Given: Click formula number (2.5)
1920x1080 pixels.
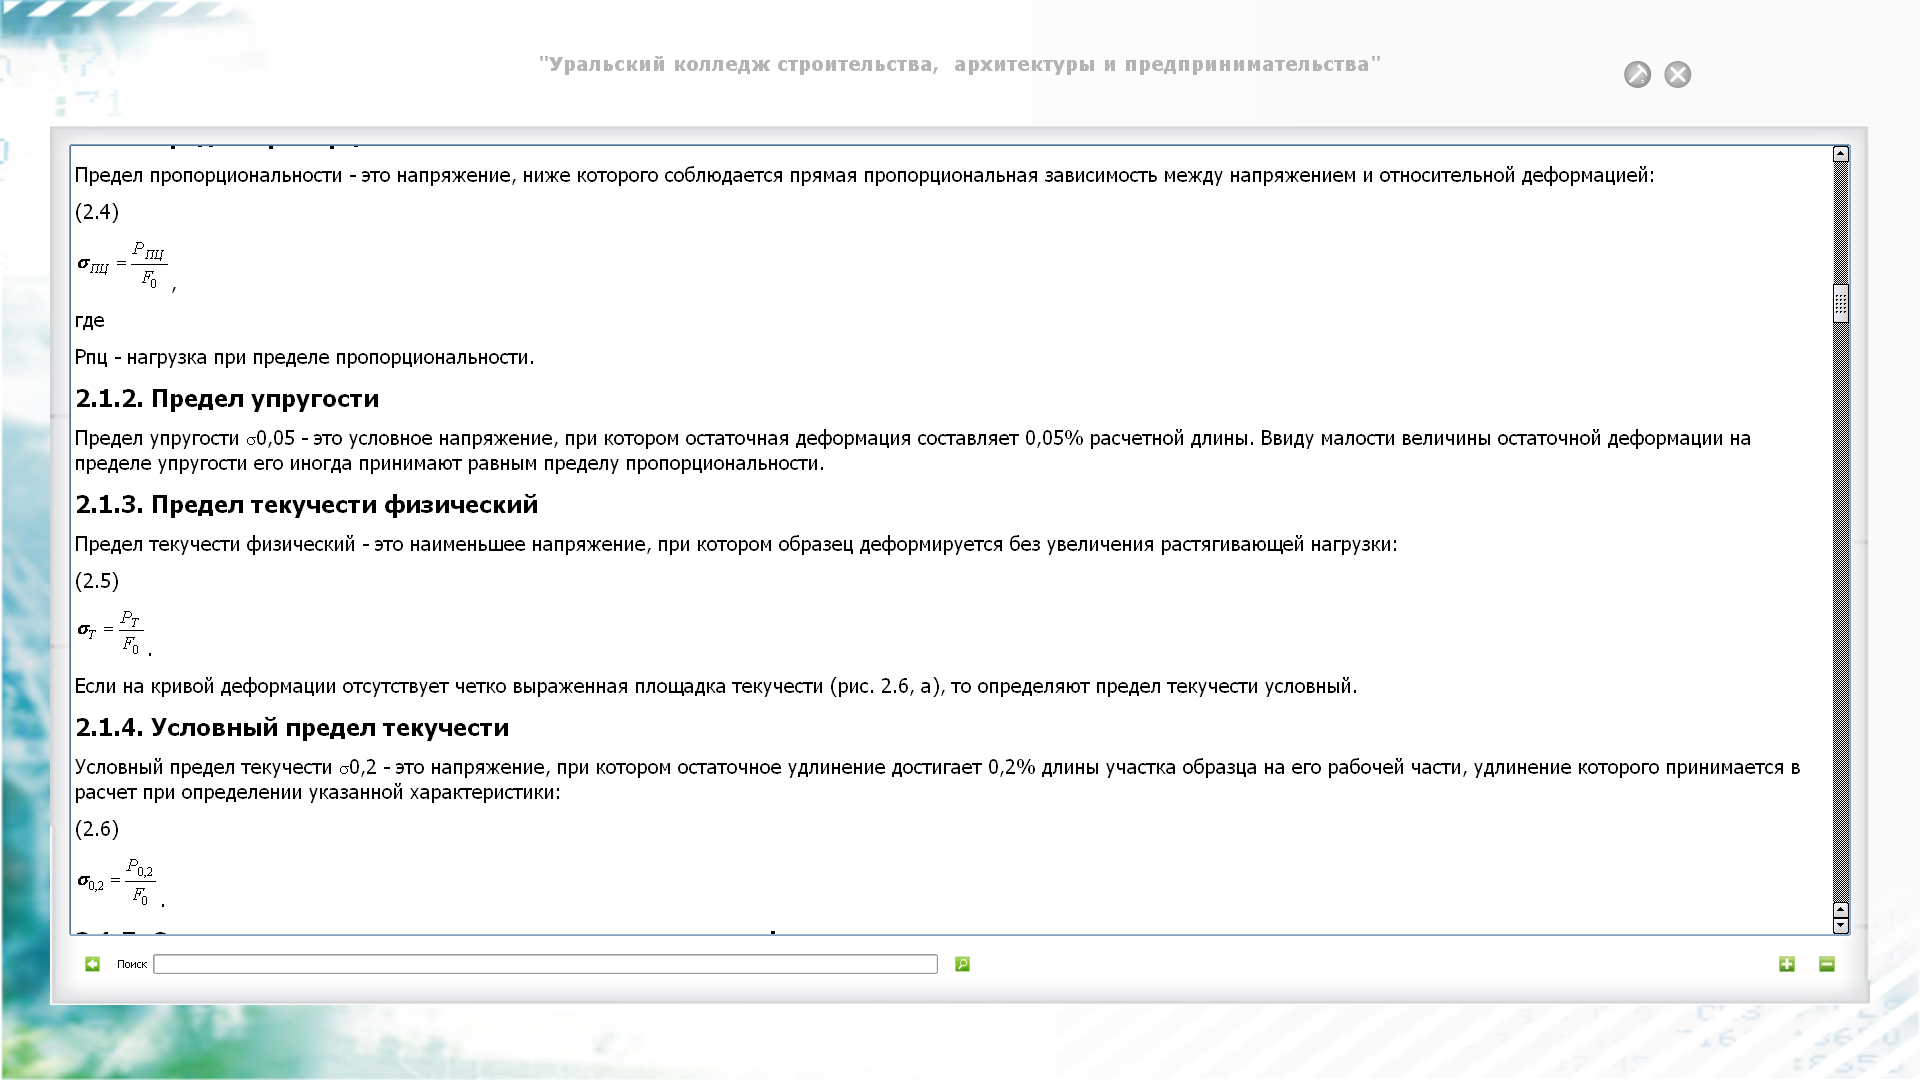Looking at the screenshot, I should pyautogui.click(x=97, y=581).
